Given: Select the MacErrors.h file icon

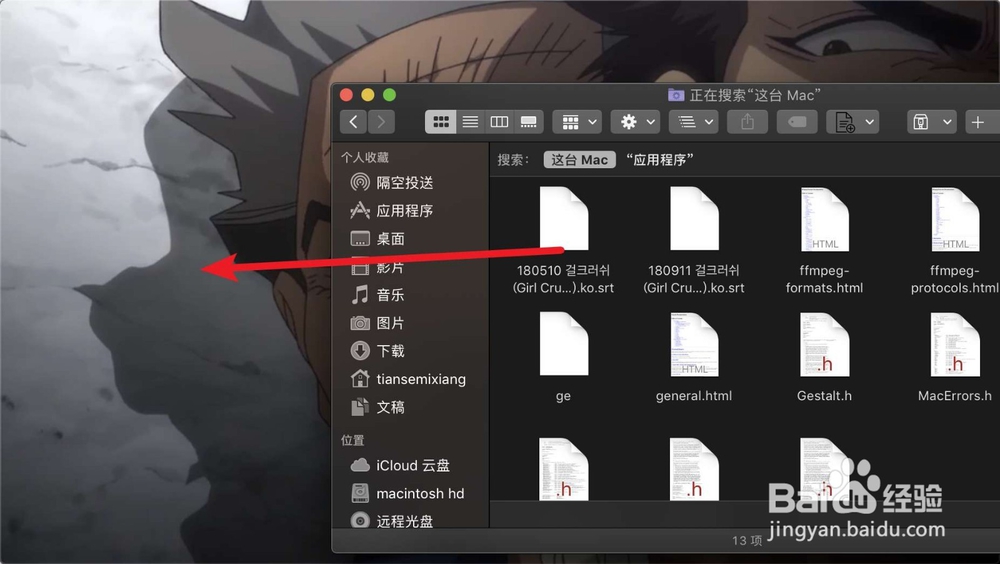Looking at the screenshot, I should click(955, 344).
